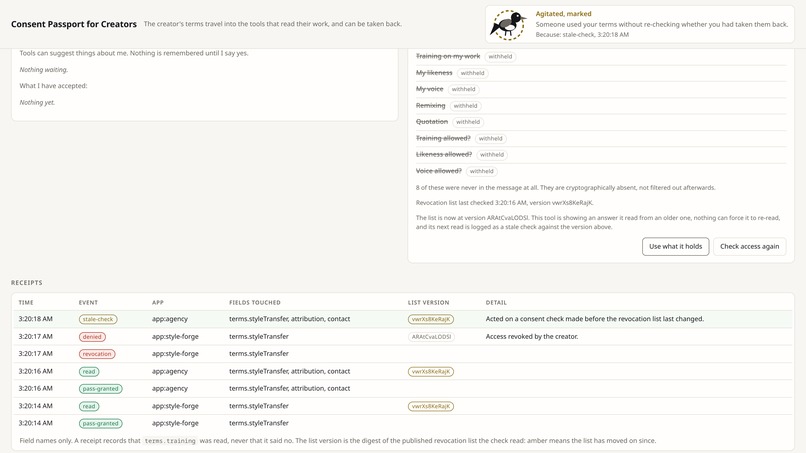This screenshot has height=453, width=806.
Task: Click withheld chip next to 'Likeness allowed?'
Action: (492, 155)
